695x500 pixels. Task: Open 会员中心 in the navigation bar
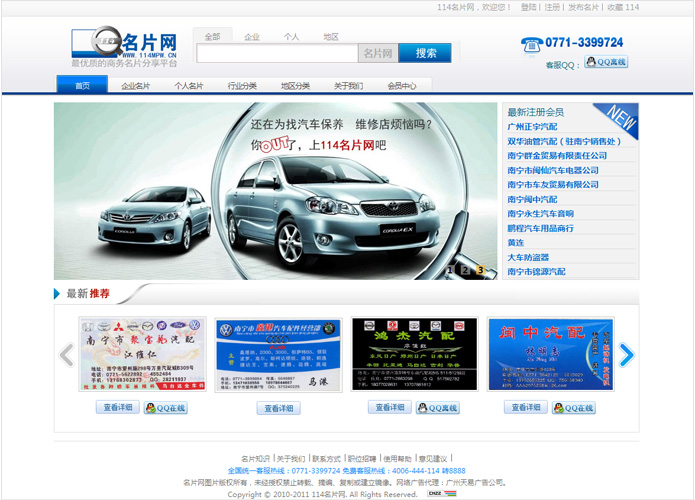[401, 86]
